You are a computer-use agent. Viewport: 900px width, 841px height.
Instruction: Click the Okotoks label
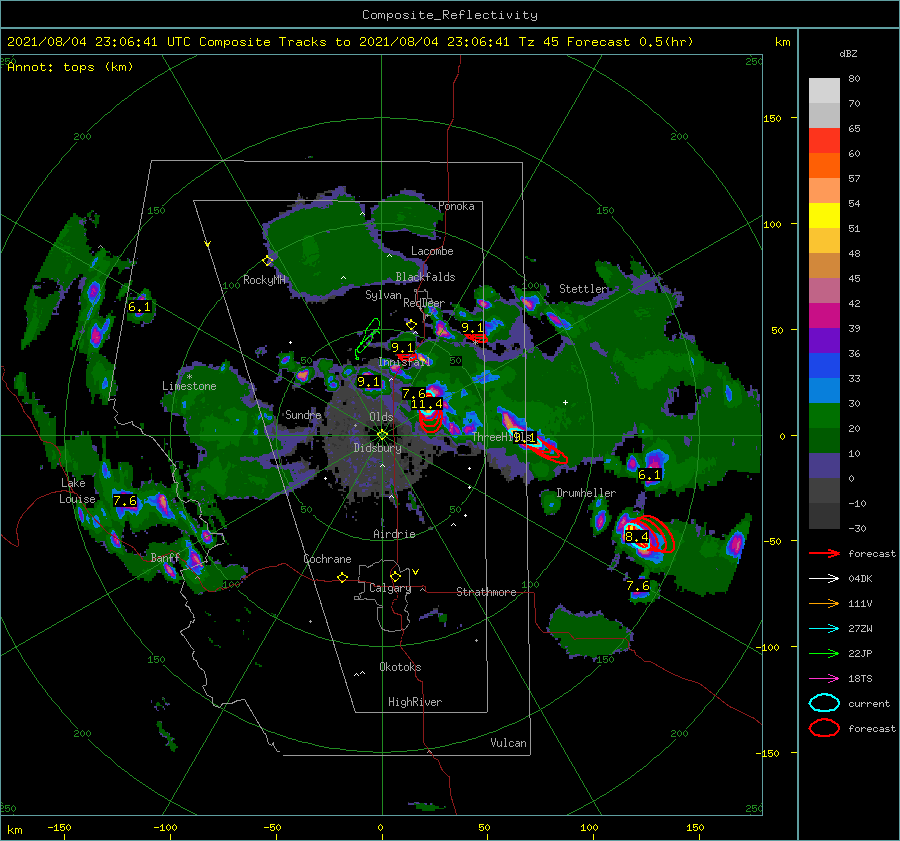coord(400,667)
